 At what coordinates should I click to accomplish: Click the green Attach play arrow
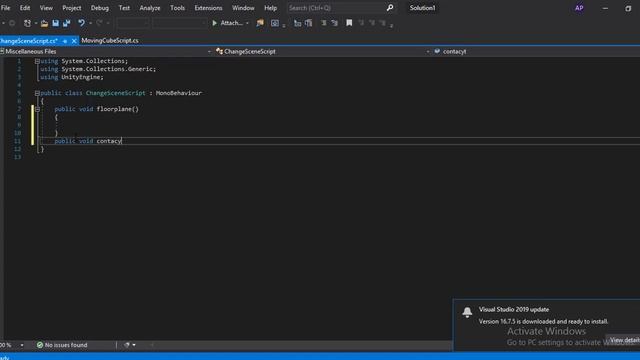point(214,23)
